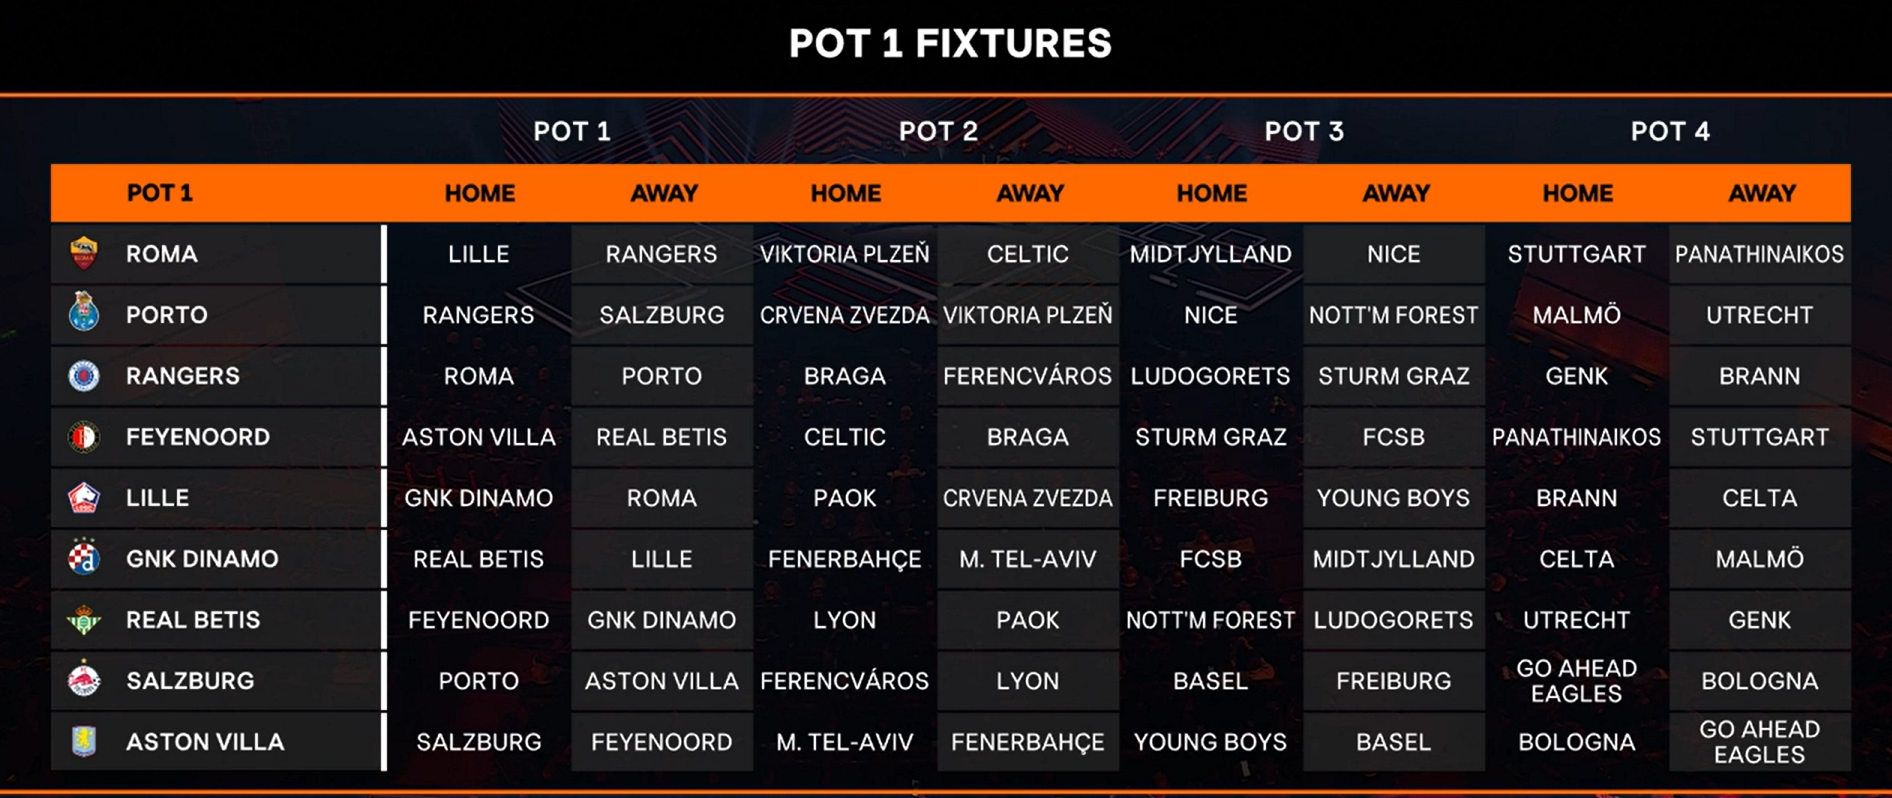Click GNK Dinamo's Pot 2 home opponent Fenerbahçe
Screen dimensions: 1892x798
[845, 559]
